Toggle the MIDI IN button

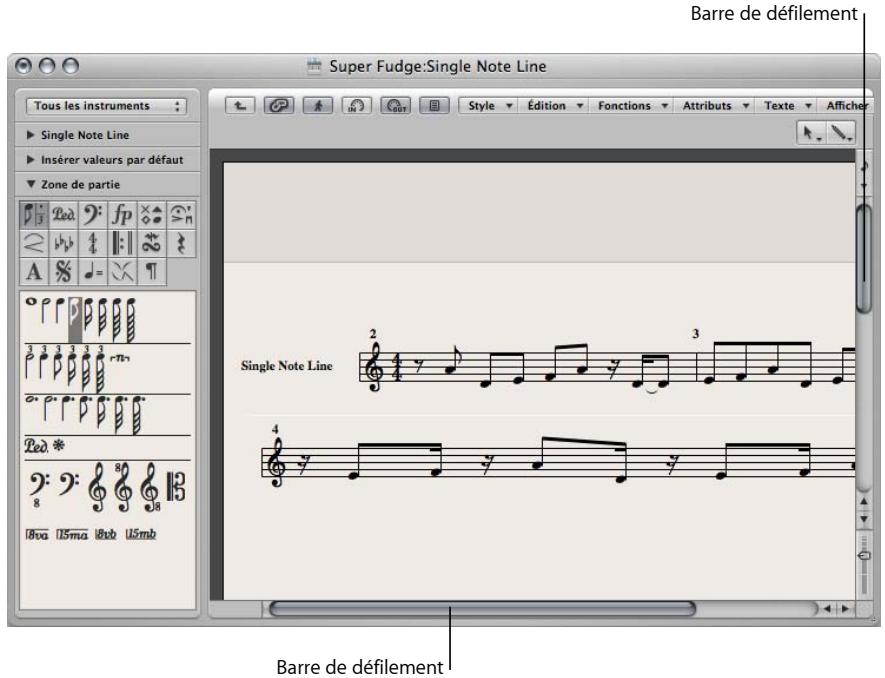point(357,106)
